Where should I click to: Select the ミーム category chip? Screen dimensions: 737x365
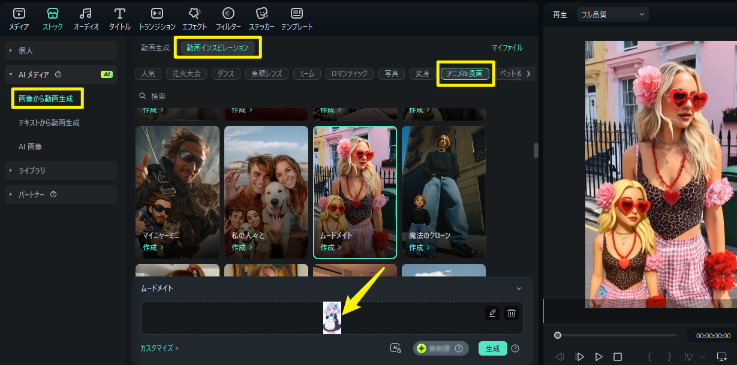pyautogui.click(x=307, y=74)
